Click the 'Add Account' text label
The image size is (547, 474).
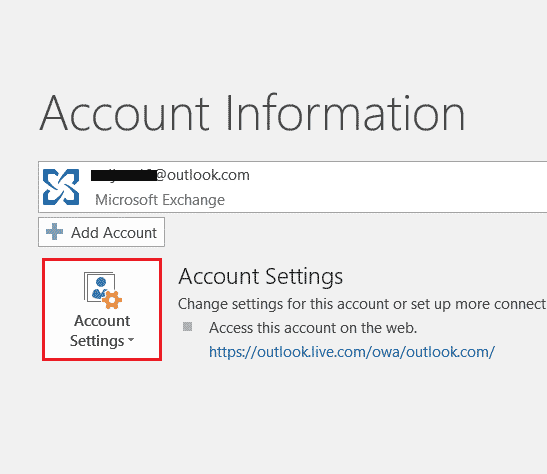(x=114, y=233)
